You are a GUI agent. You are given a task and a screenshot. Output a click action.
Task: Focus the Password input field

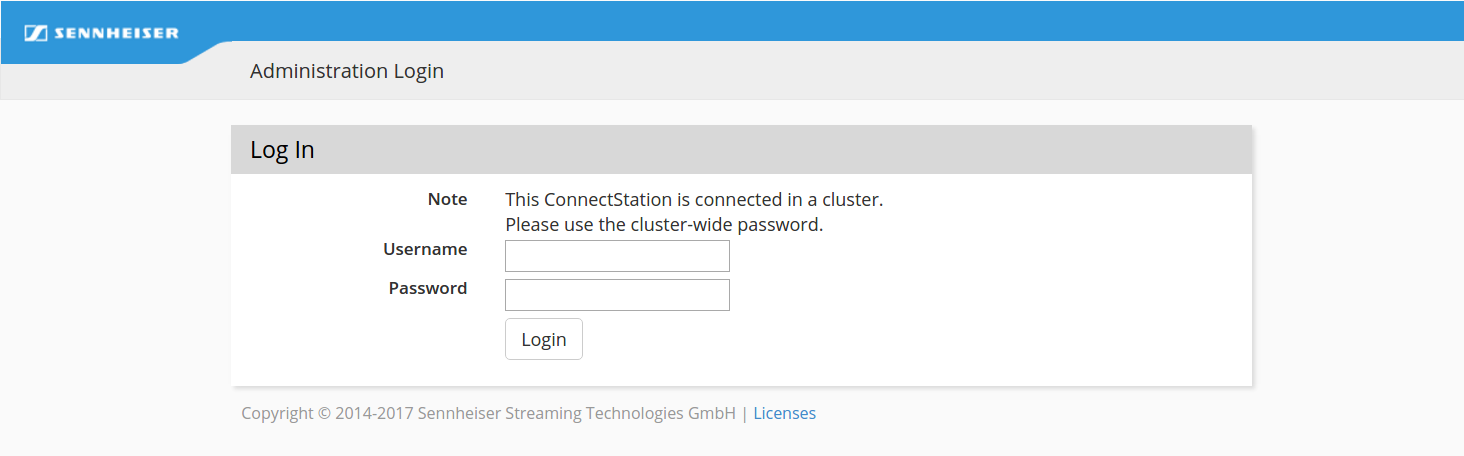[617, 295]
